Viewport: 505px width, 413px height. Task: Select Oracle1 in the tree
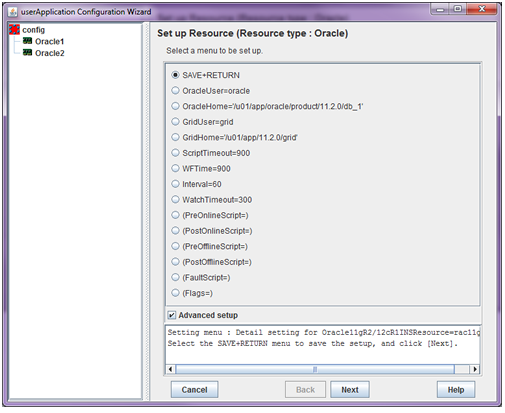(49, 42)
